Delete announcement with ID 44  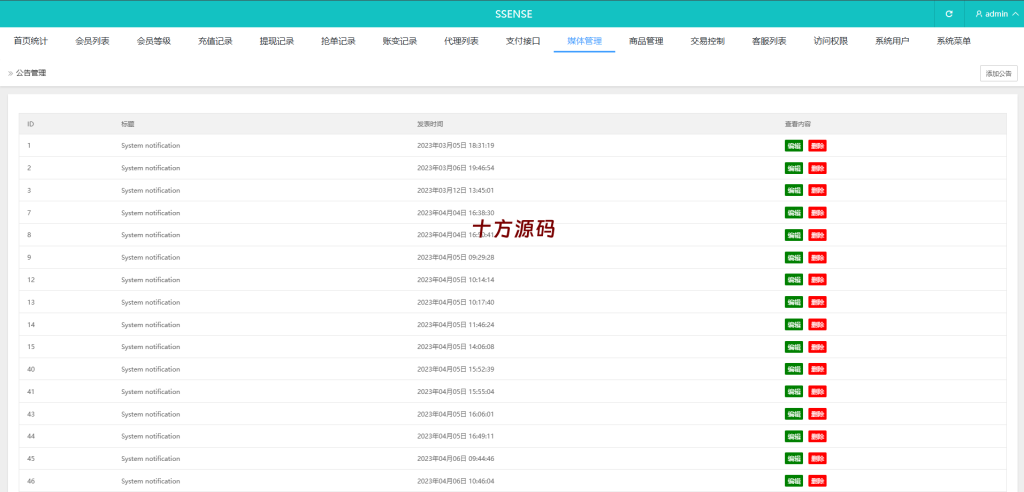pyautogui.click(x=817, y=436)
